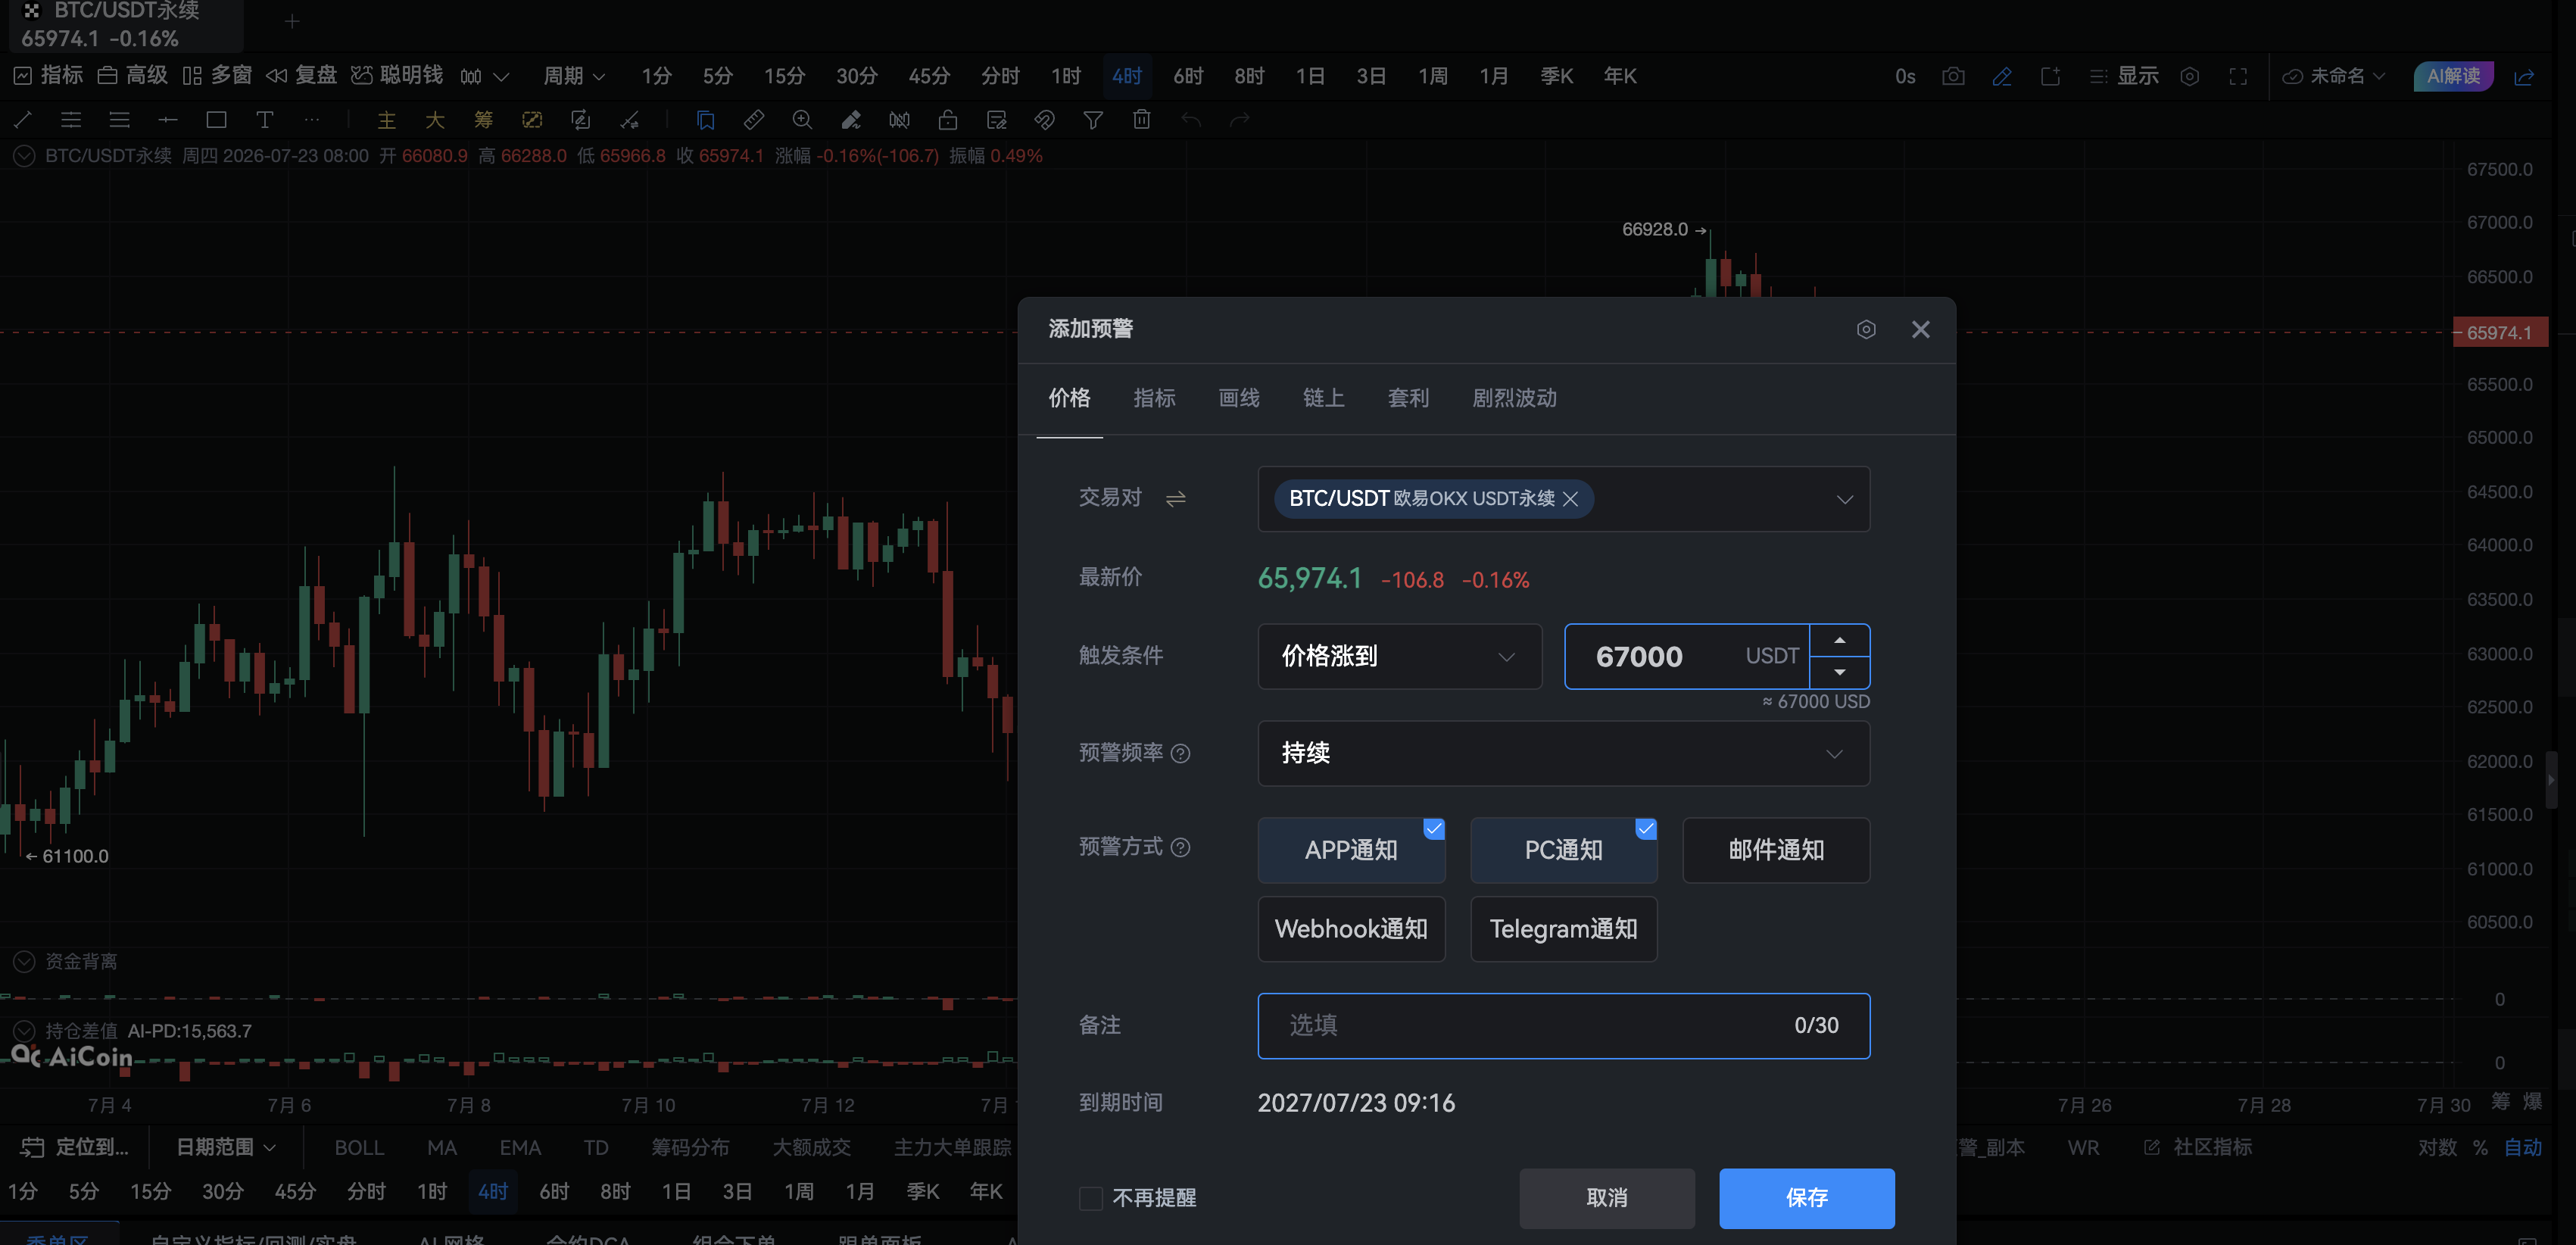Enable Telegram通知 alert method

(x=1563, y=929)
